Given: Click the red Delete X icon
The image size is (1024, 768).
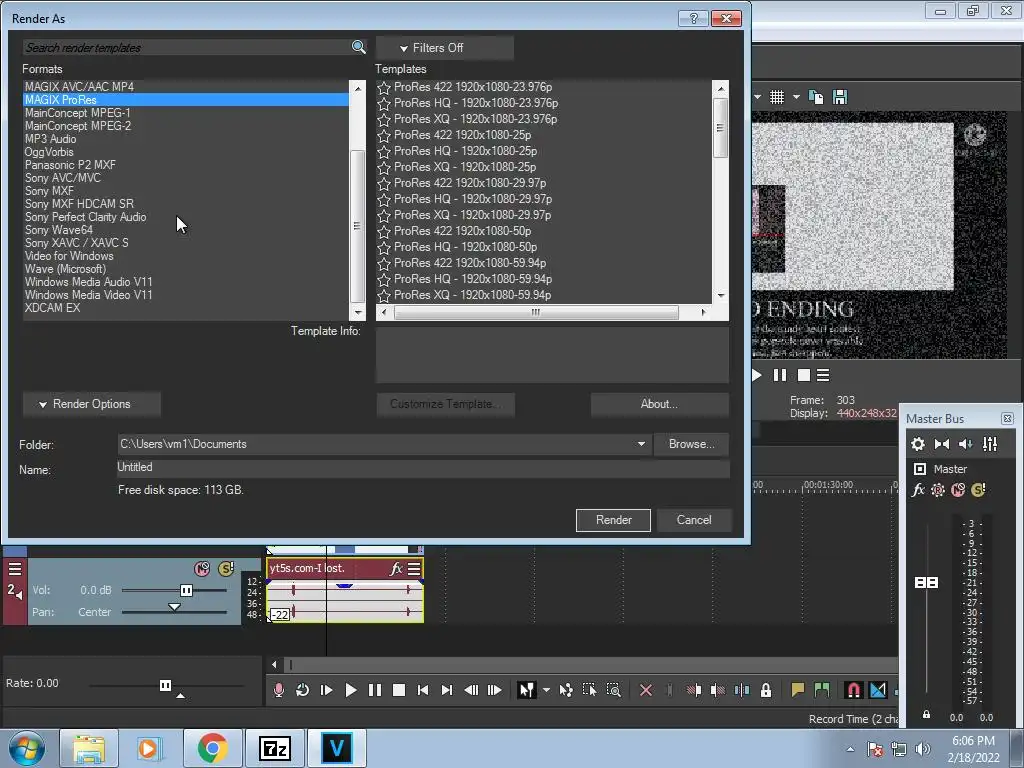Looking at the screenshot, I should tap(646, 690).
